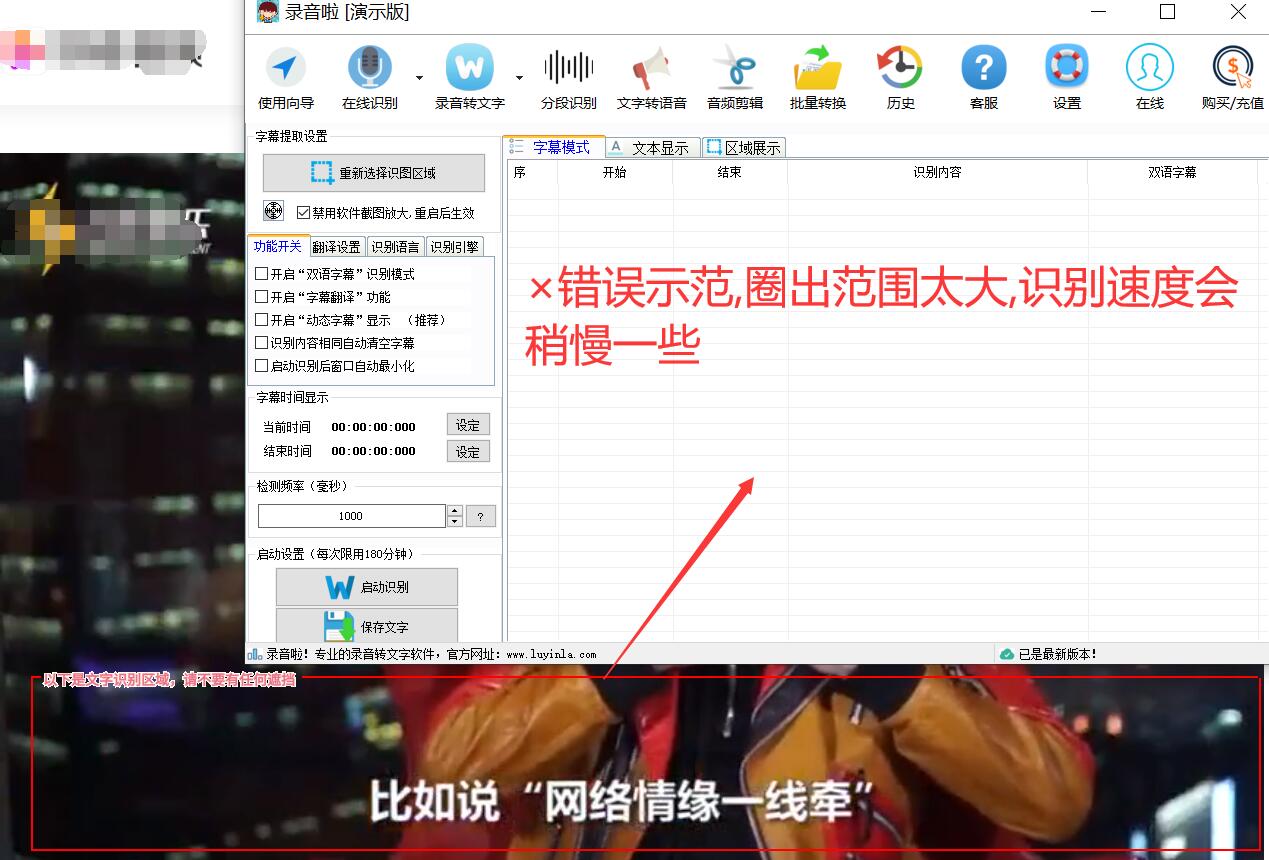The height and width of the screenshot is (860, 1269).
Task: Click 启动识别 button
Action: click(367, 587)
